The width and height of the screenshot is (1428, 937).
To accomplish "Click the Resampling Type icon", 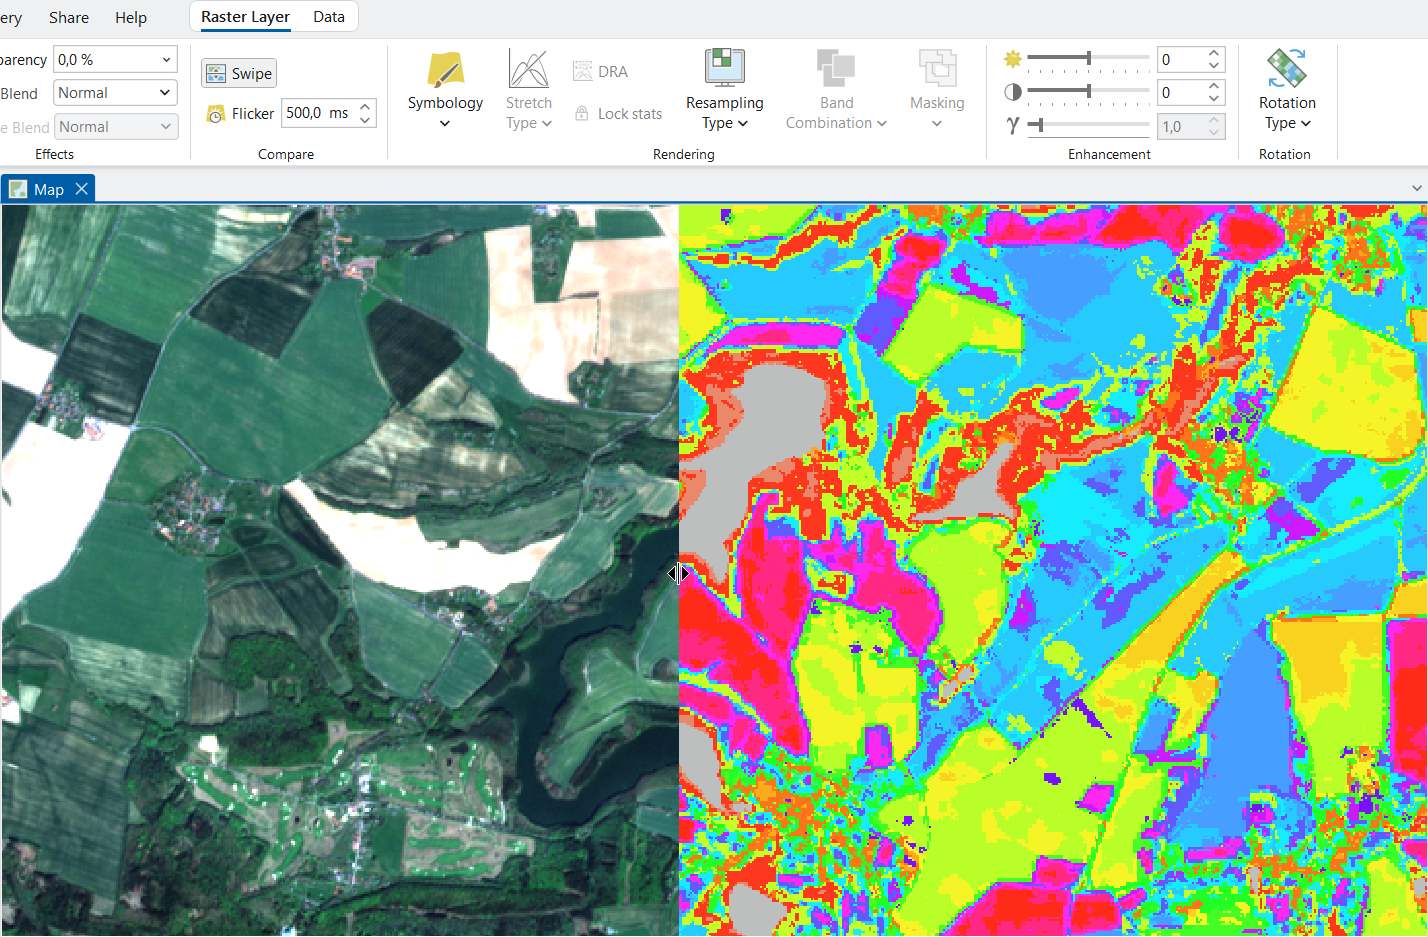I will 724,68.
